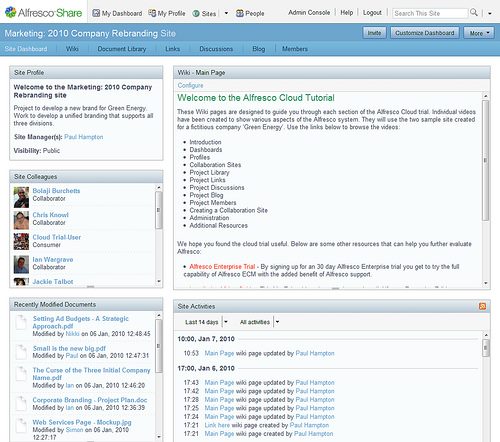Click file icon for Corporate Branding Project Plan
The image size is (500, 442).
[x=22, y=403]
